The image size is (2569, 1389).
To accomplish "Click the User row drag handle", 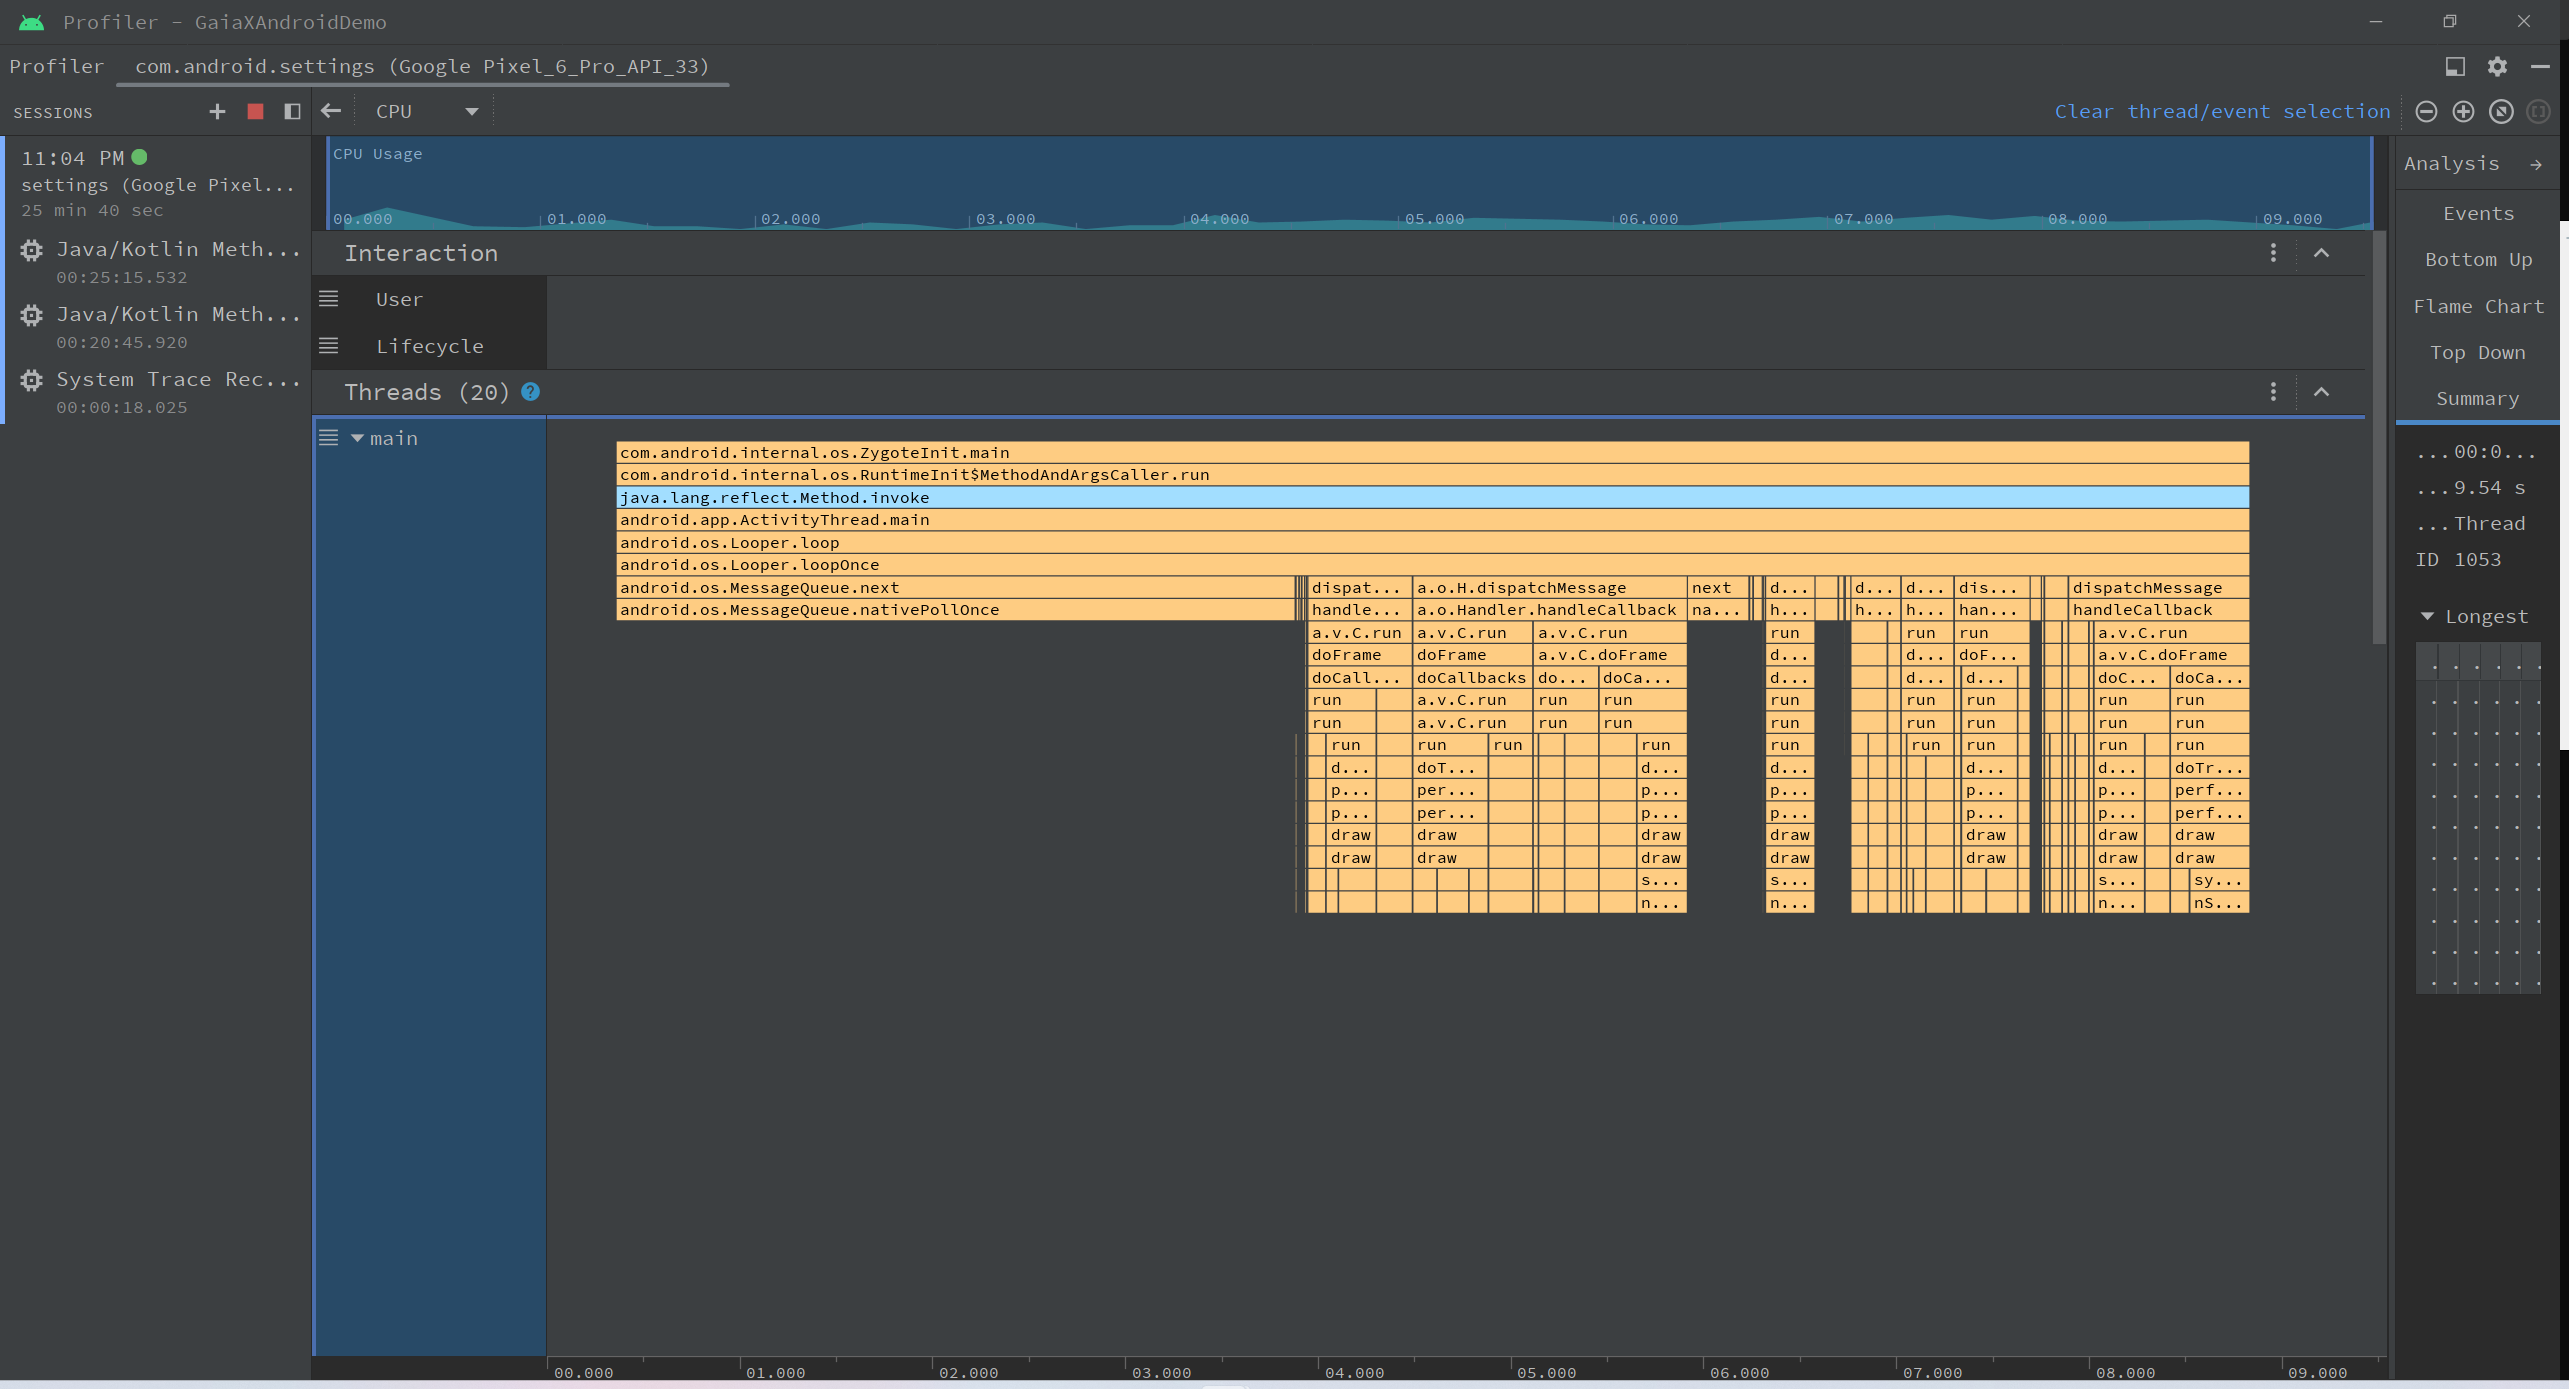I will [x=328, y=299].
